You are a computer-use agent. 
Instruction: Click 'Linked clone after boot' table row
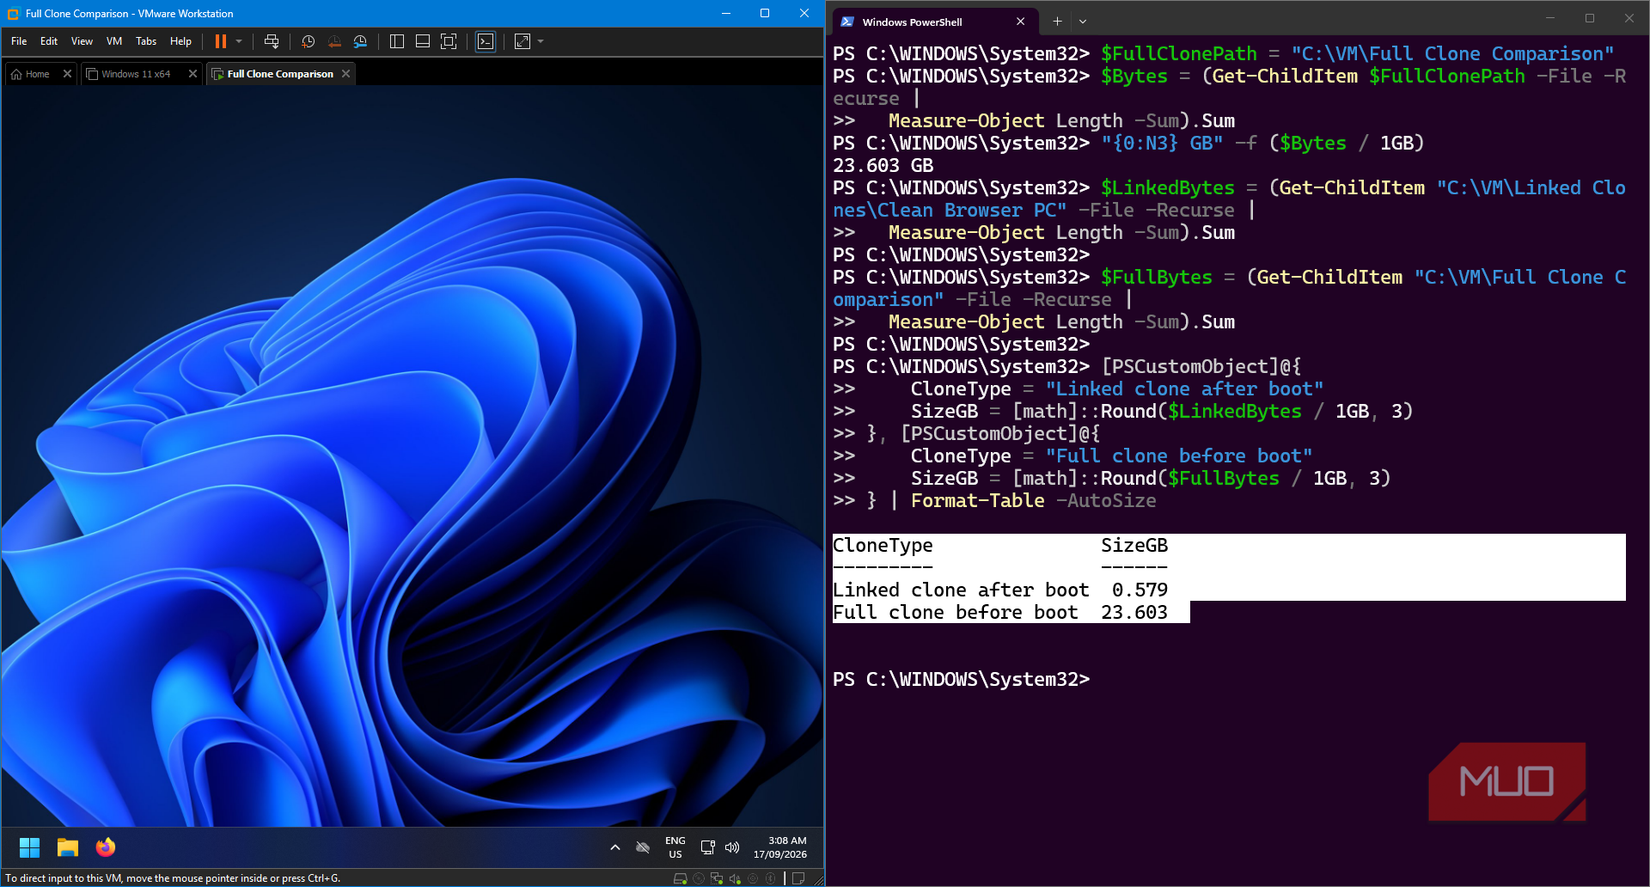point(1000,590)
